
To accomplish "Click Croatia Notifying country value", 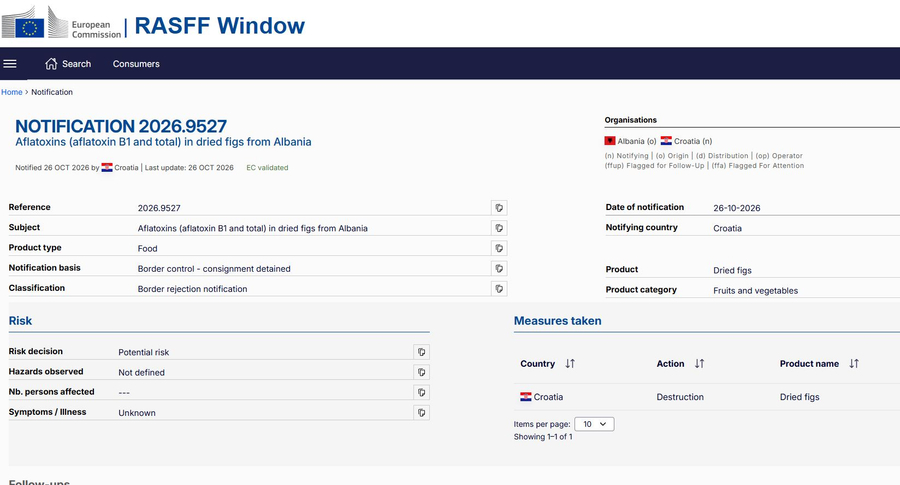I will click(x=727, y=228).
